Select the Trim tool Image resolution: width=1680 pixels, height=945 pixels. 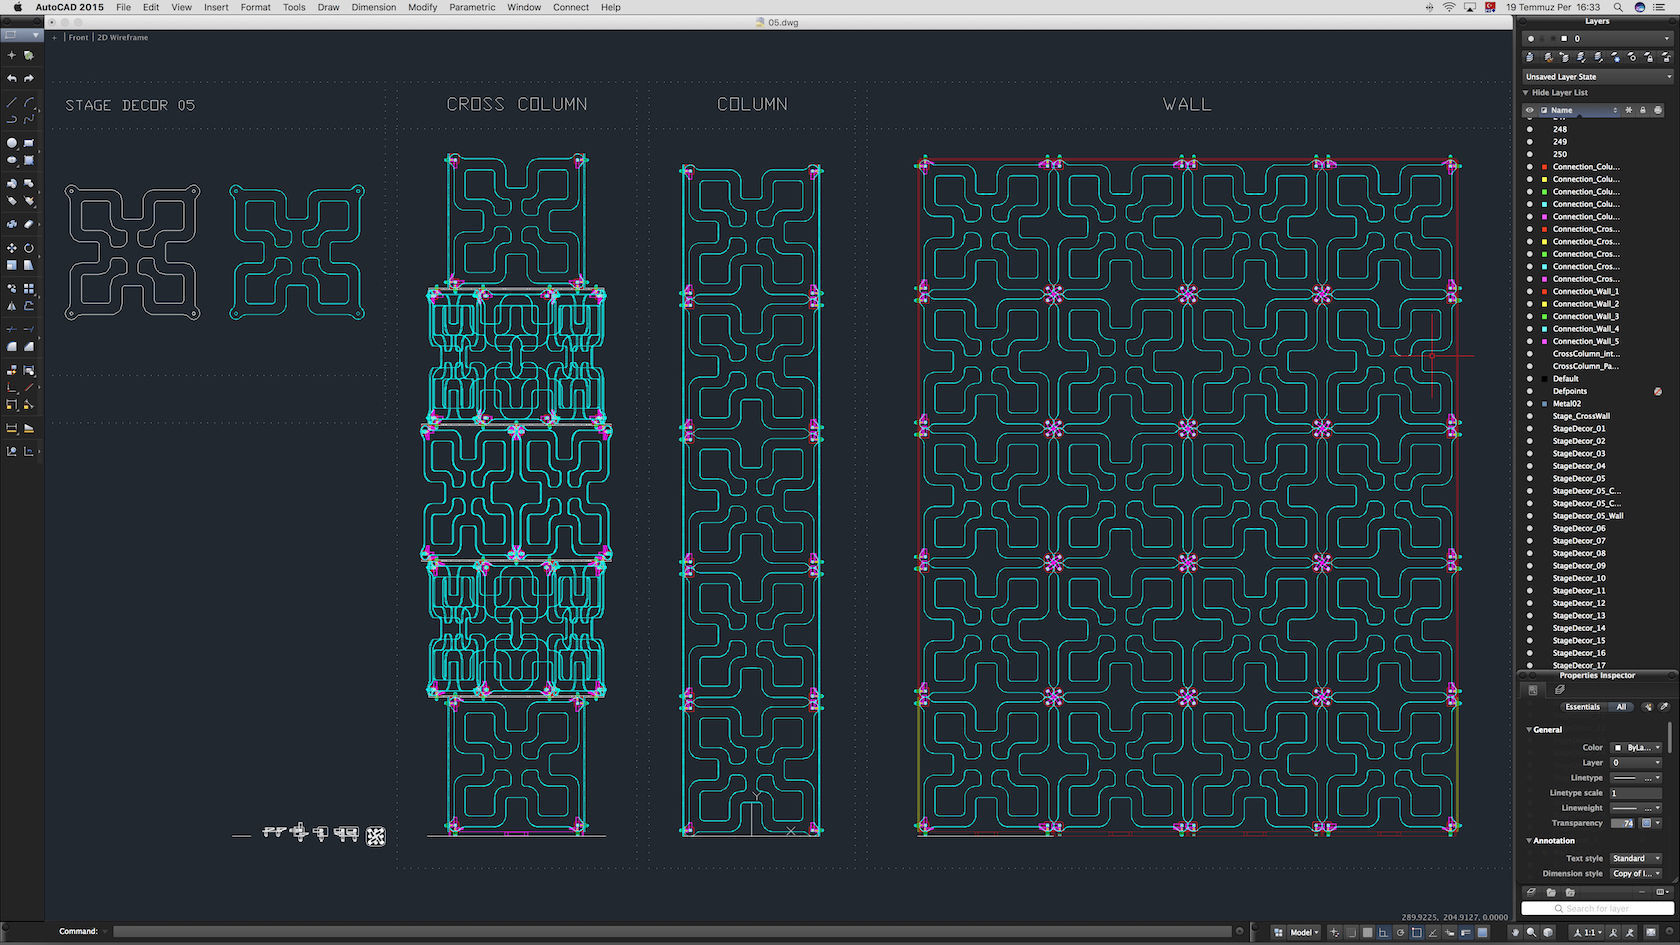(11, 329)
